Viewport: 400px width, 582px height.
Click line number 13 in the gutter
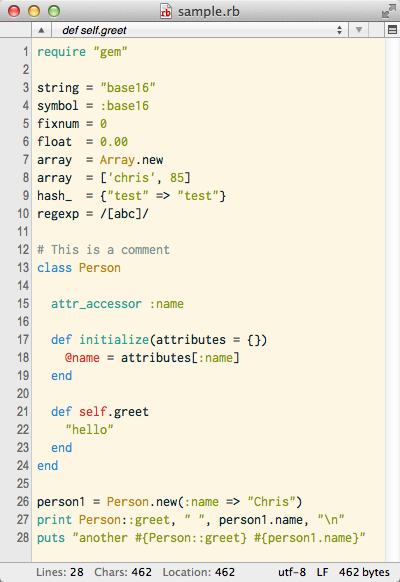23,267
